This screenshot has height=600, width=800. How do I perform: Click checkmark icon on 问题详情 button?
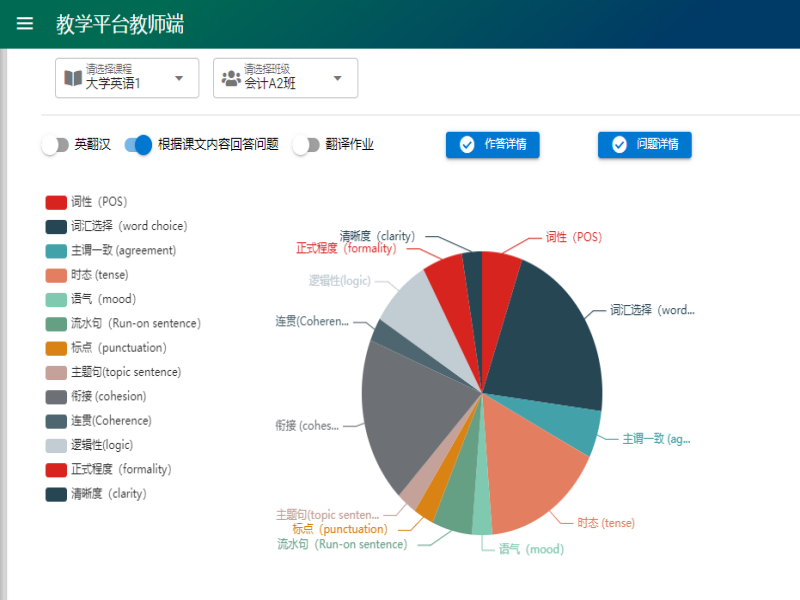pyautogui.click(x=618, y=145)
